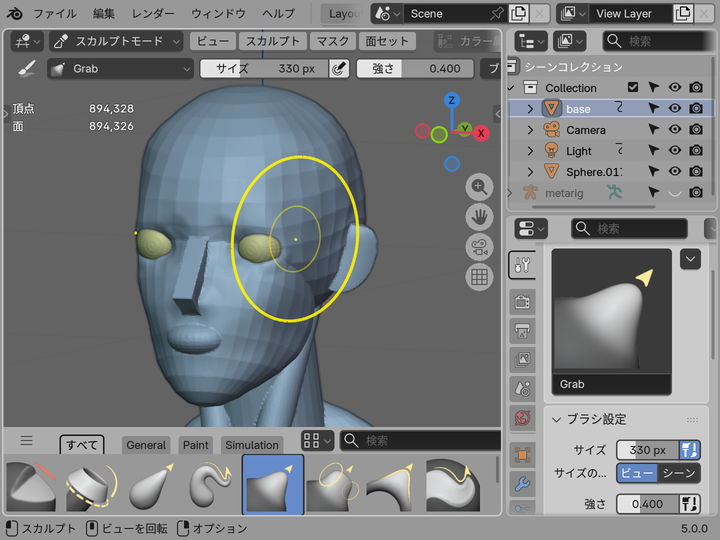Open the Output properties tab
Screen dimensions: 720x540
click(x=523, y=331)
